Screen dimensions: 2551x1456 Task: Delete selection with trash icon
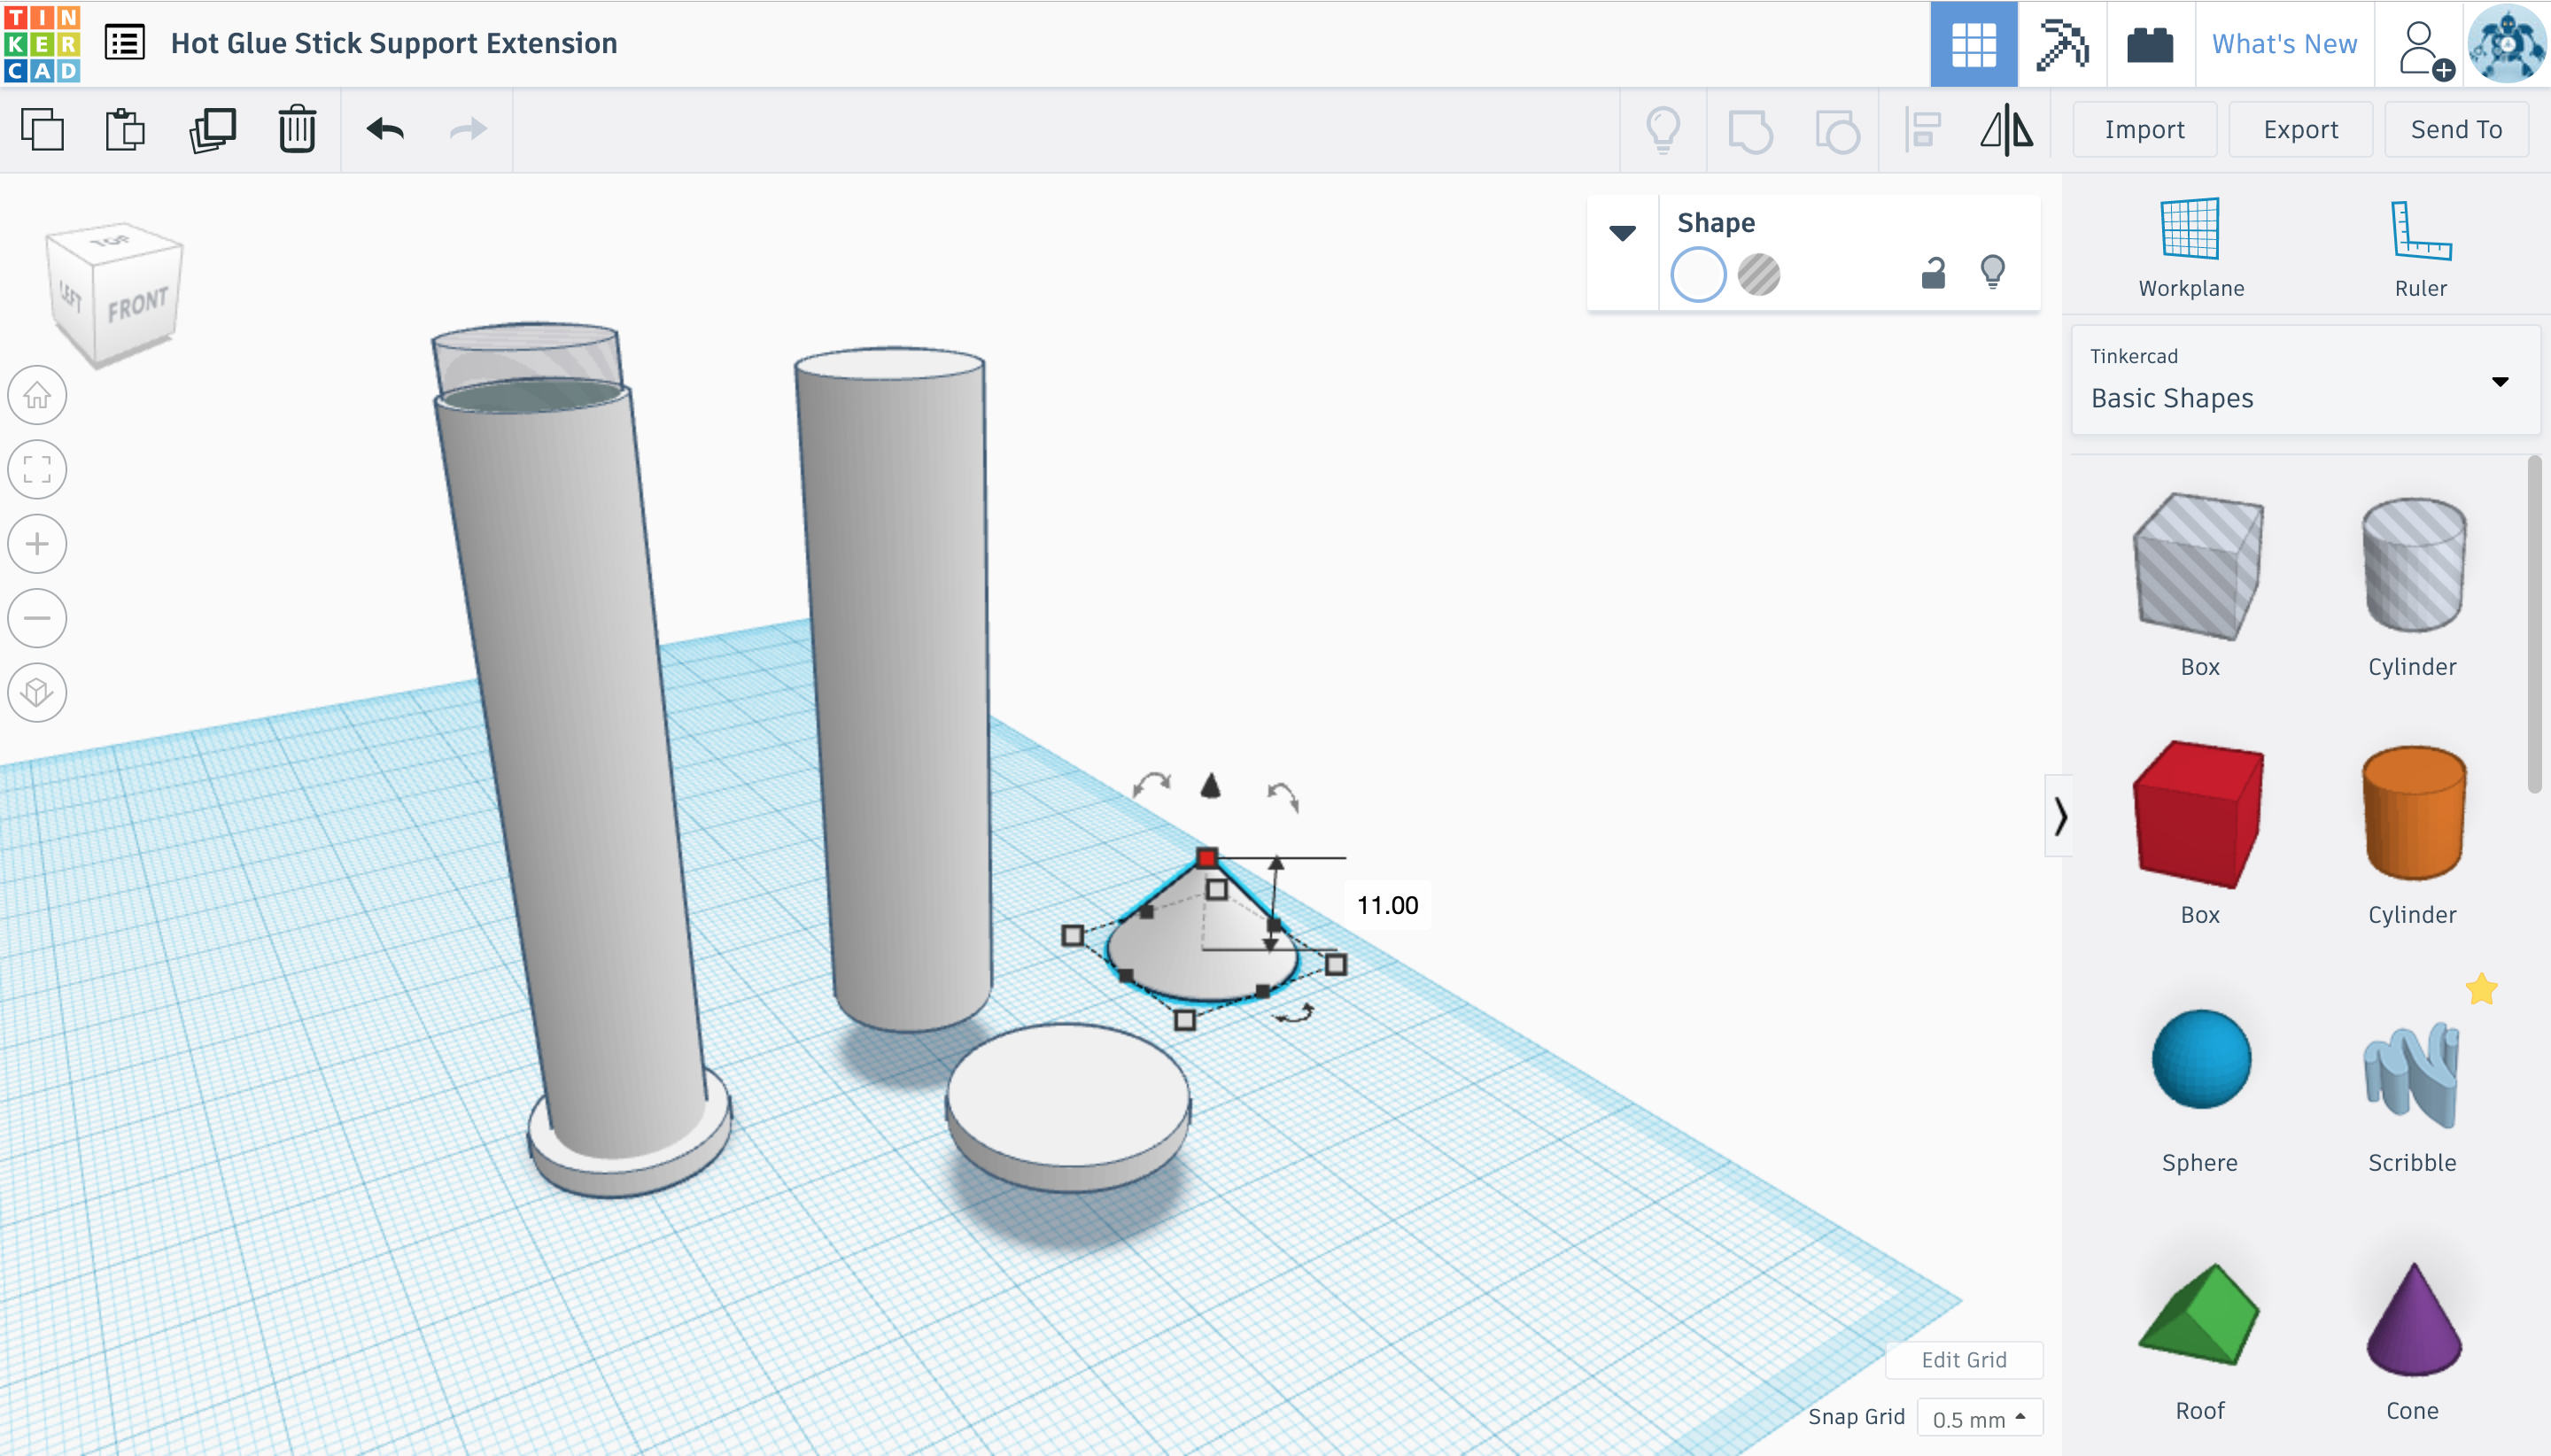coord(297,130)
